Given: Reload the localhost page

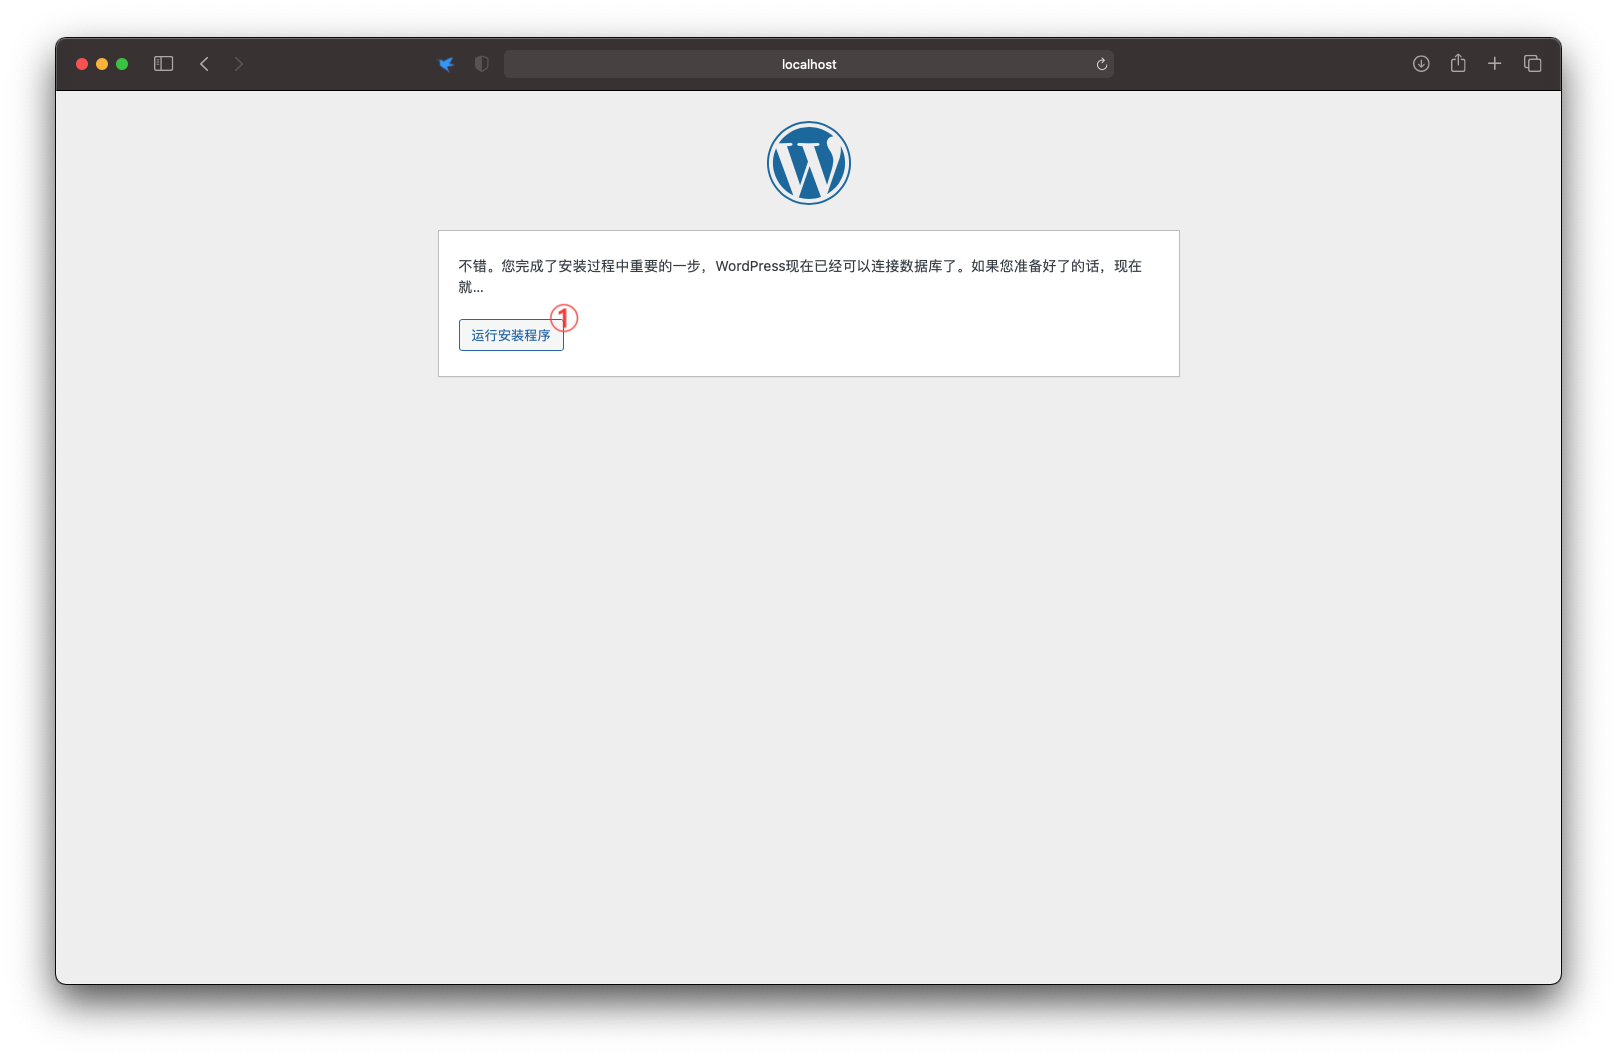Looking at the screenshot, I should tap(1101, 64).
